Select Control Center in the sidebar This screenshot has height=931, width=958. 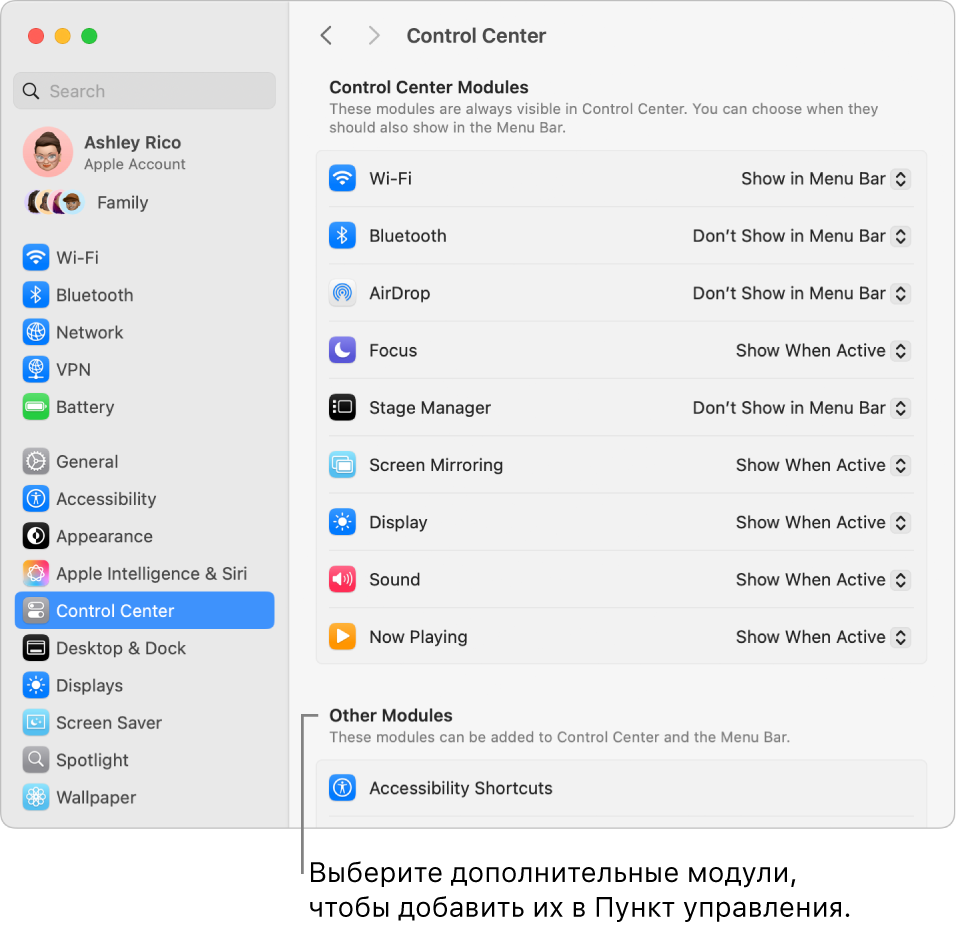pyautogui.click(x=144, y=610)
